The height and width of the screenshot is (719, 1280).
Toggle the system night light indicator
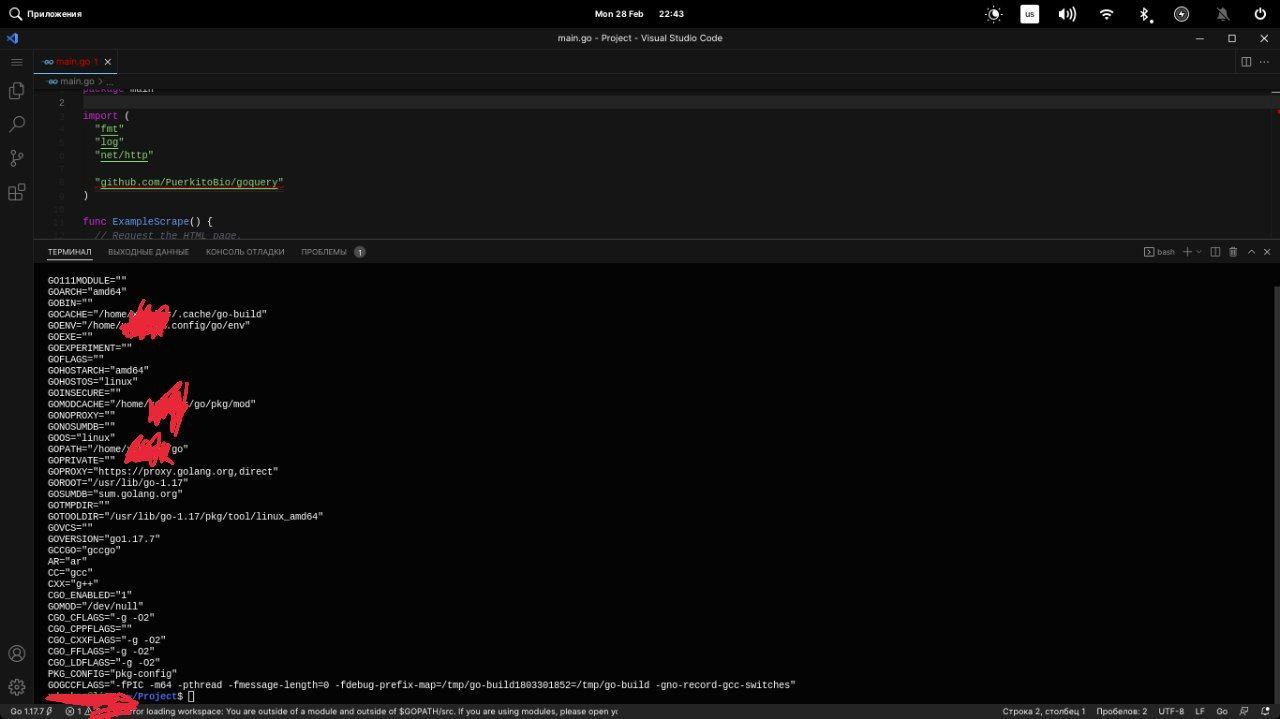[x=993, y=14]
